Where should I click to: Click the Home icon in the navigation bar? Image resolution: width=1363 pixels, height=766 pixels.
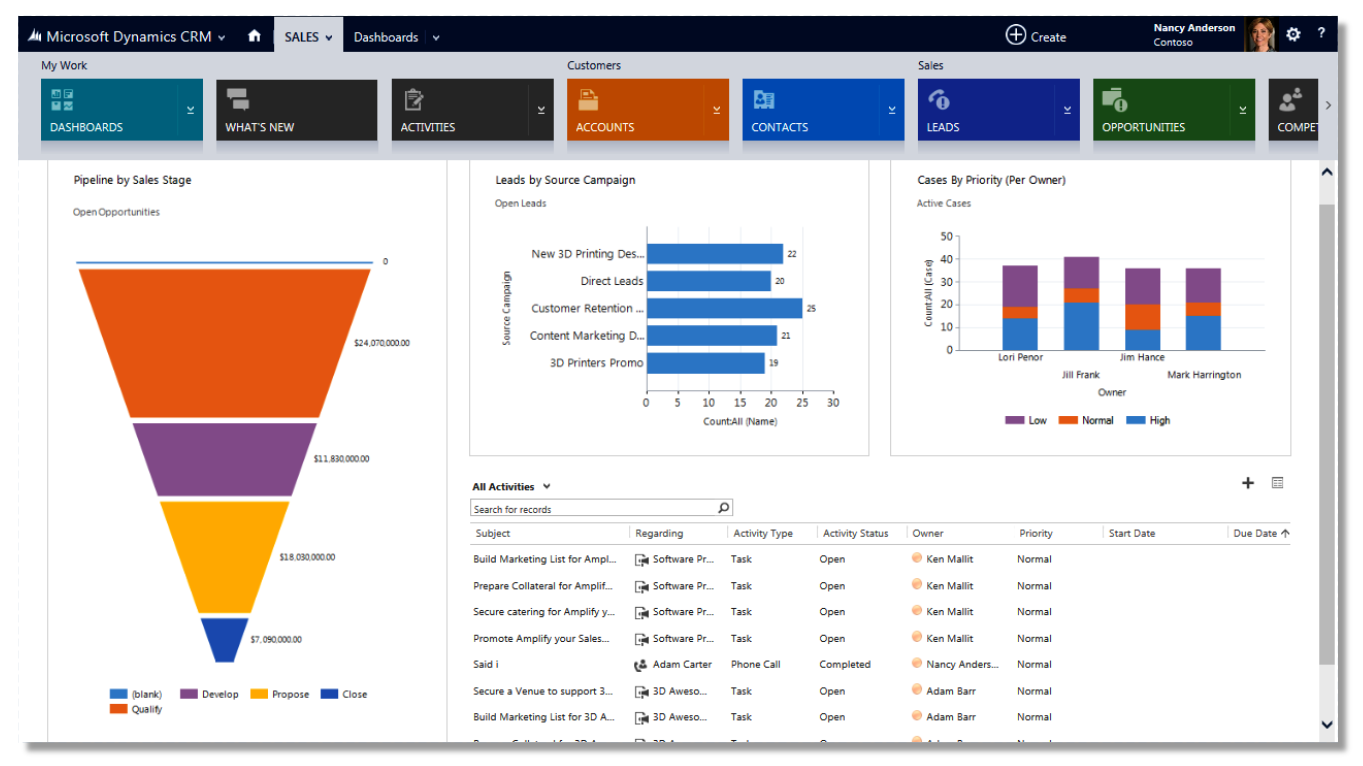coord(255,35)
